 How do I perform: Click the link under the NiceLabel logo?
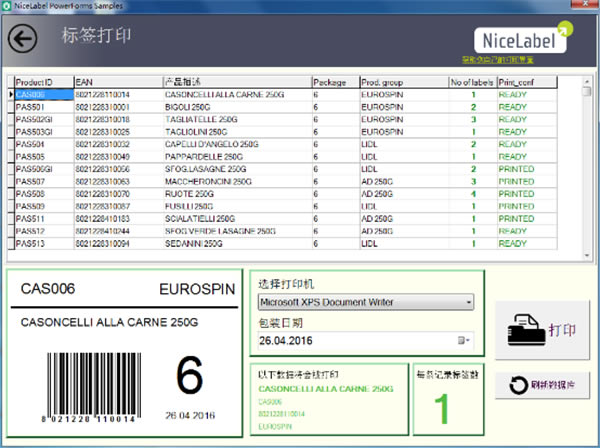521,61
